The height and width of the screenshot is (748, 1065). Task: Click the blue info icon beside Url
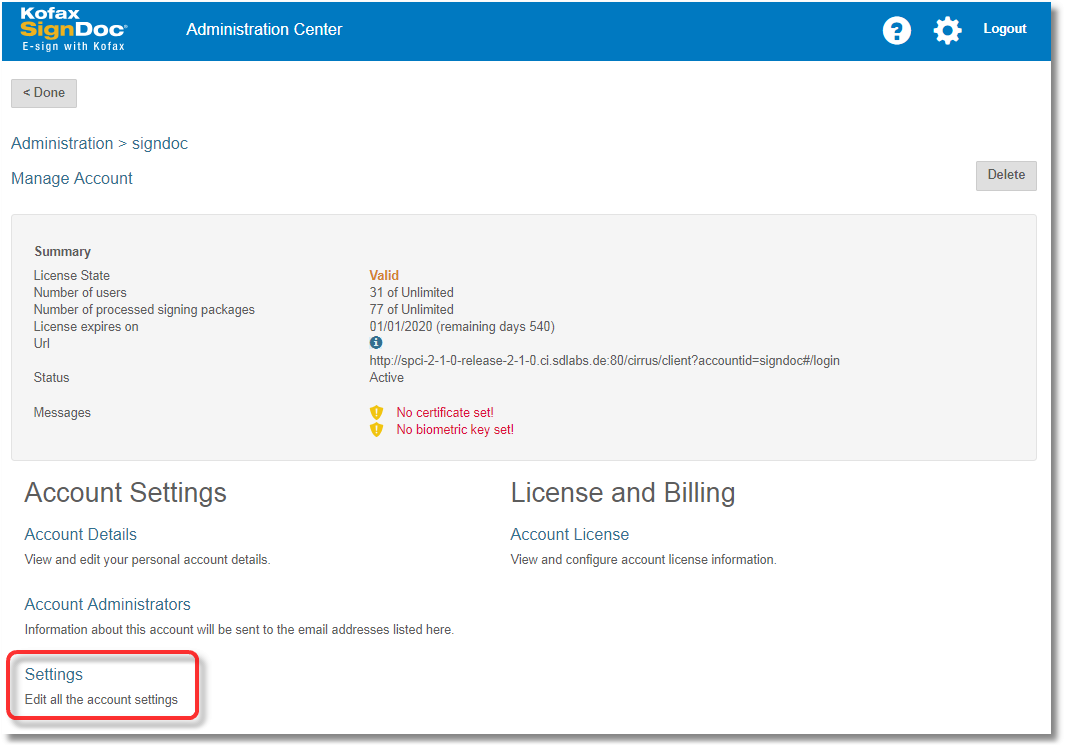376,343
